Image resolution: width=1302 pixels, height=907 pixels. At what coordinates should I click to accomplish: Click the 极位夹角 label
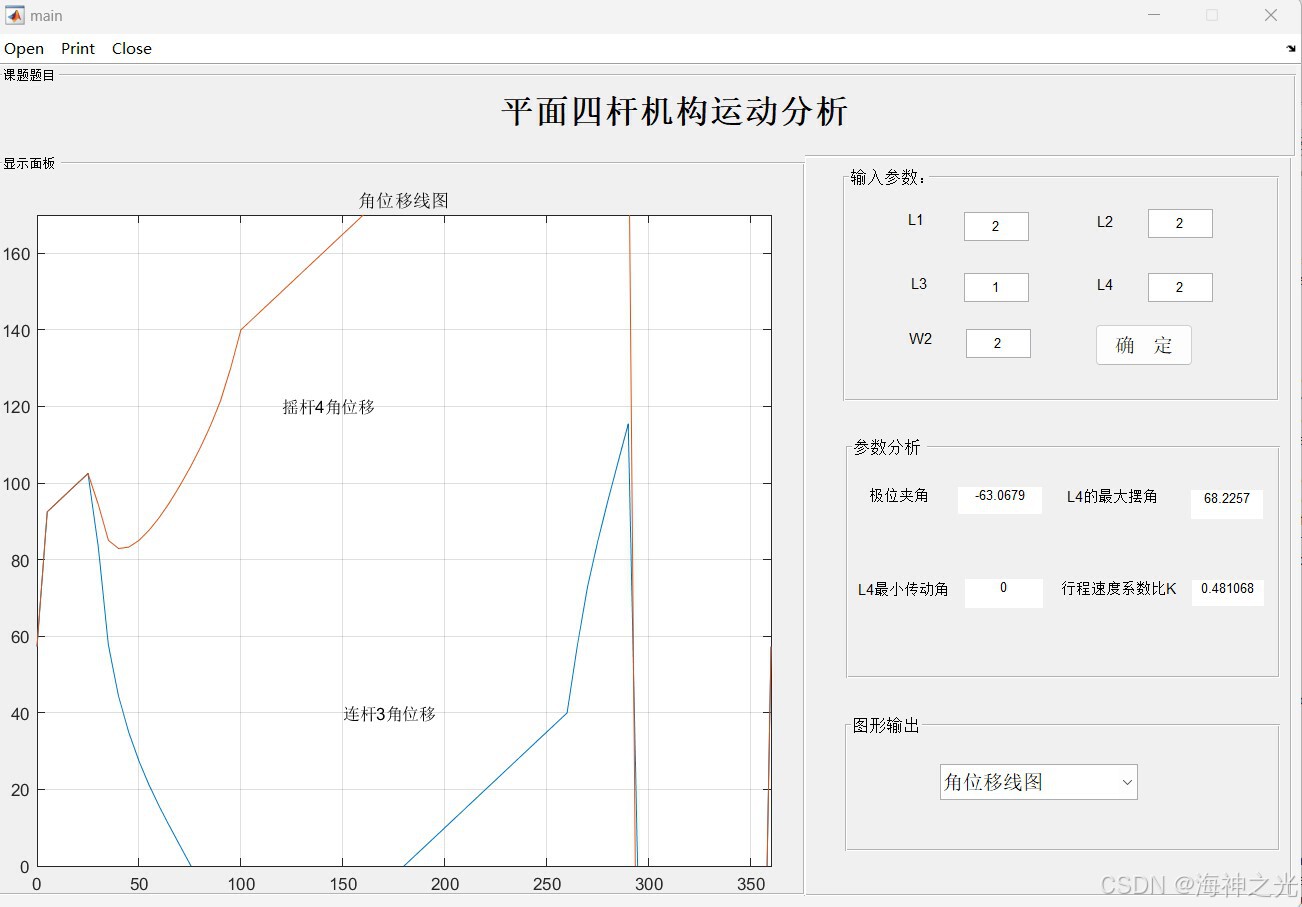(899, 495)
